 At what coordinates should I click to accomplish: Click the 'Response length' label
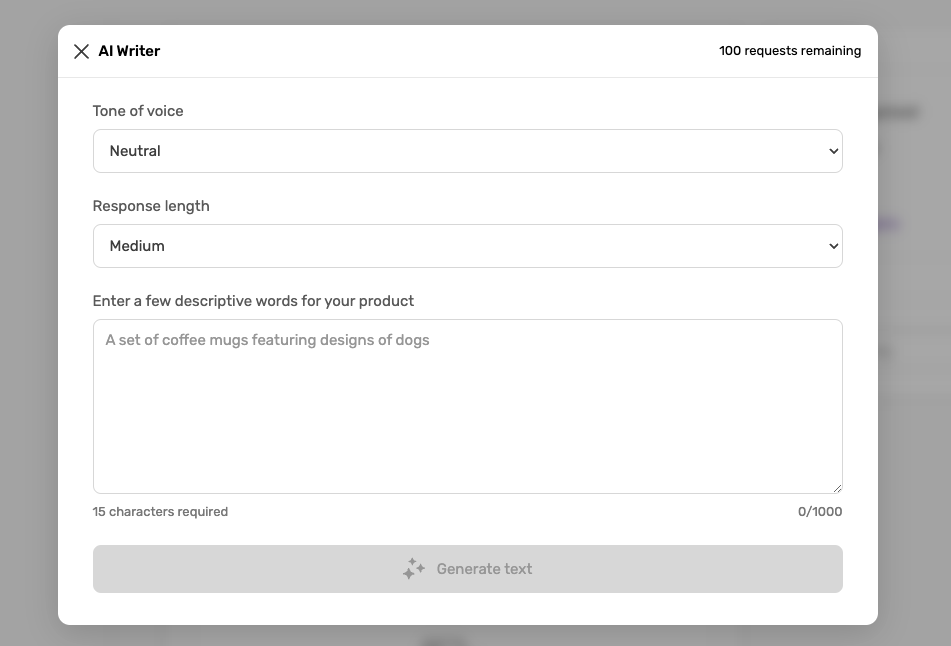[x=151, y=206]
